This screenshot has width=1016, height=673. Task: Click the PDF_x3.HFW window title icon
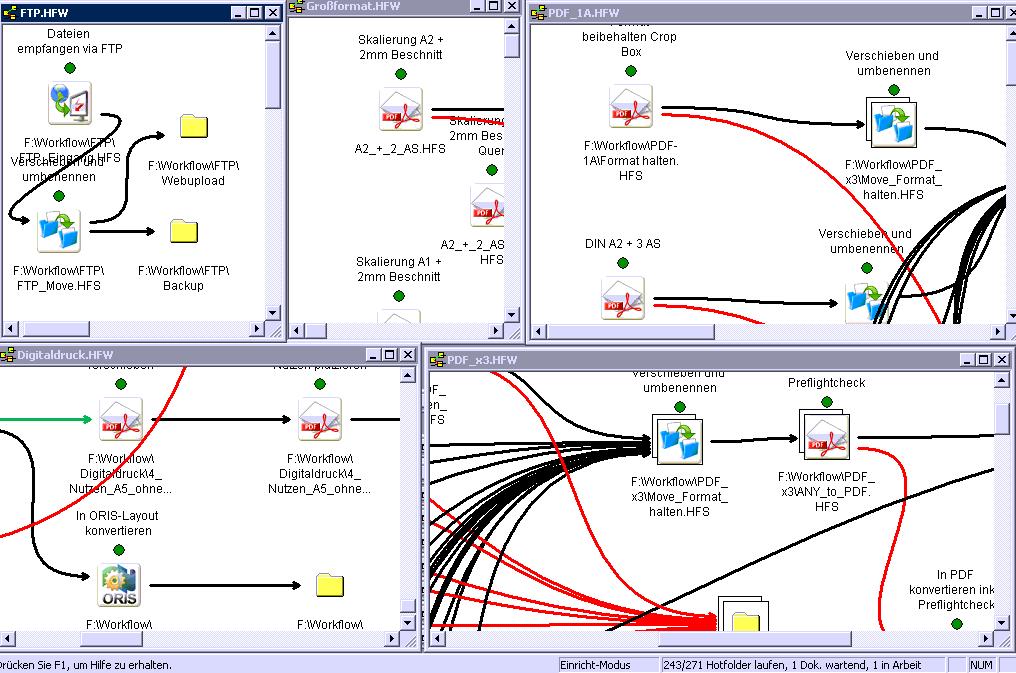click(x=437, y=359)
